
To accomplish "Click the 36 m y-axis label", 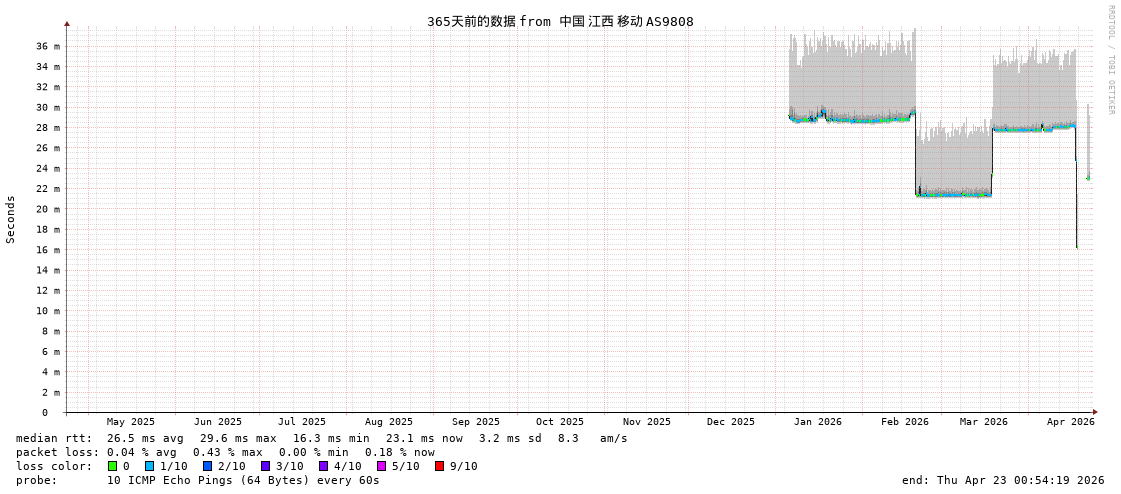I will [x=47, y=46].
